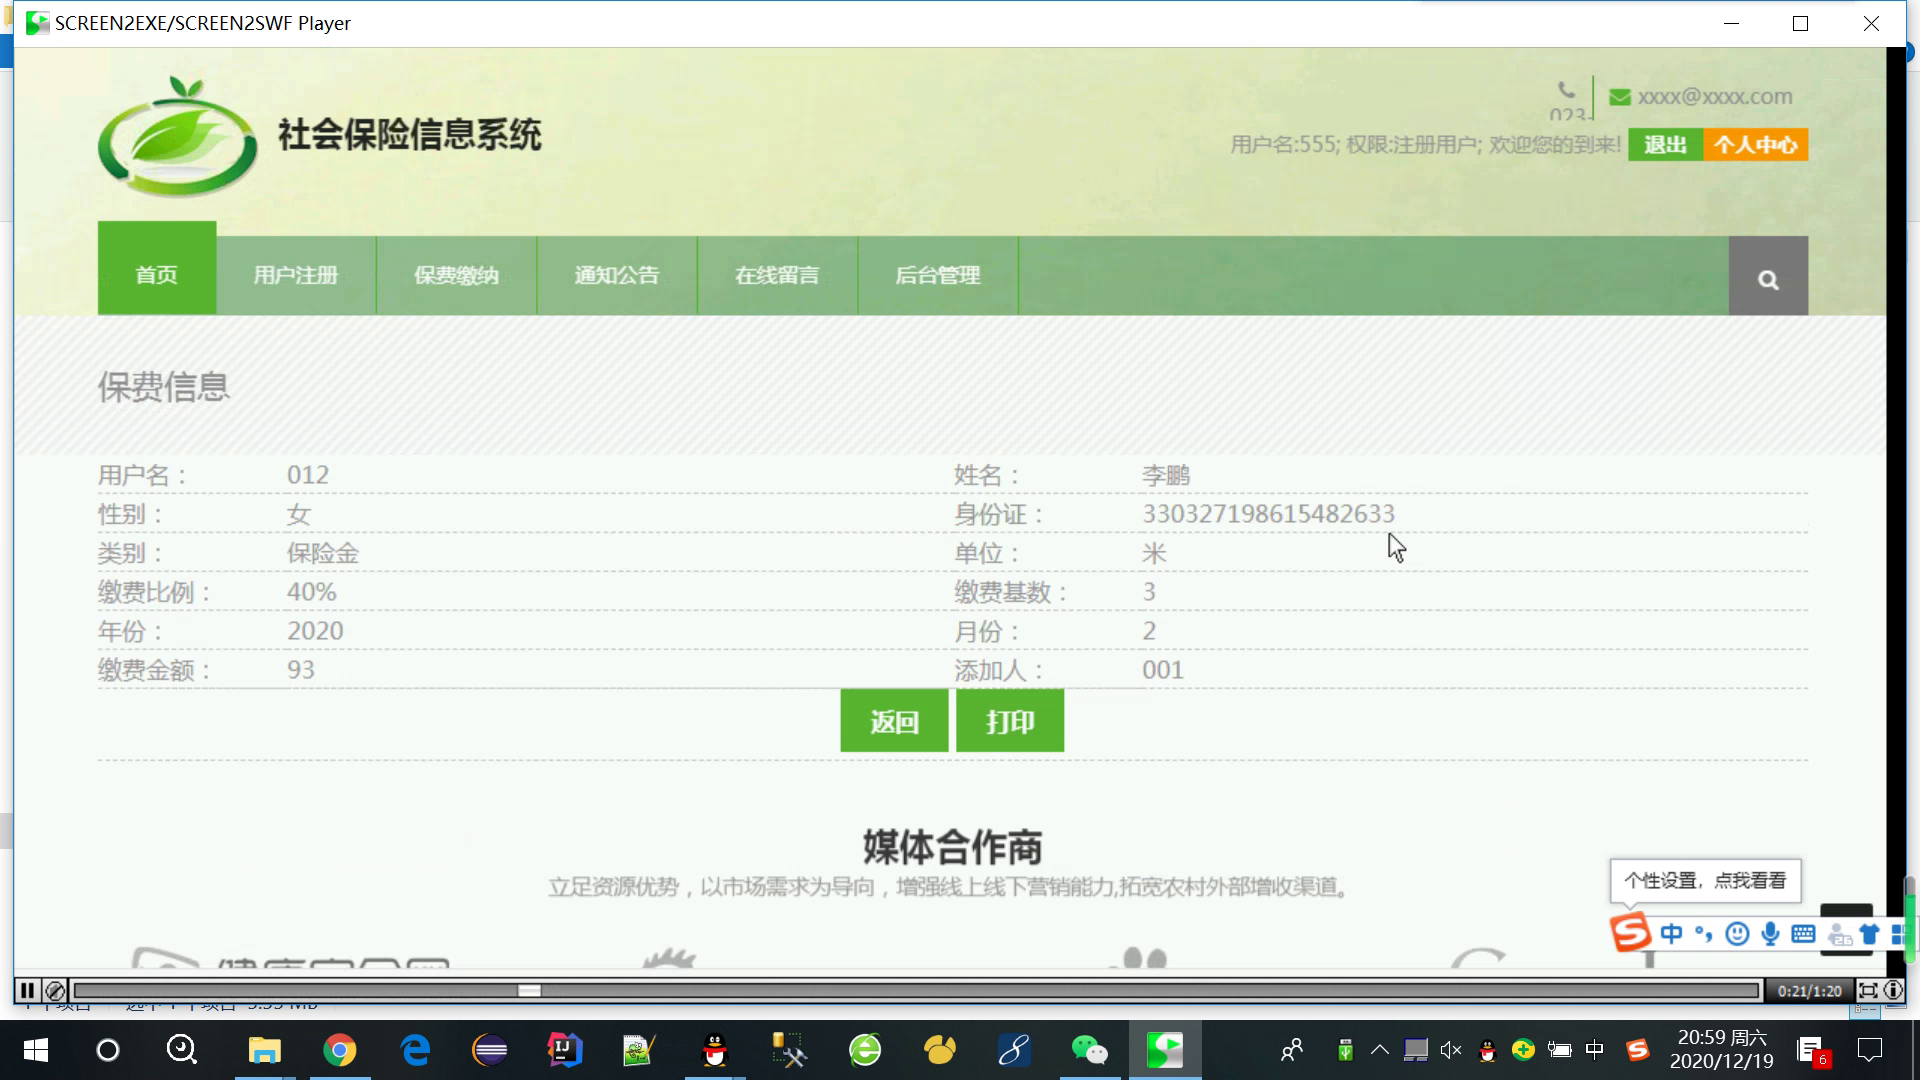Open 后台管理 from the navigation bar

938,275
